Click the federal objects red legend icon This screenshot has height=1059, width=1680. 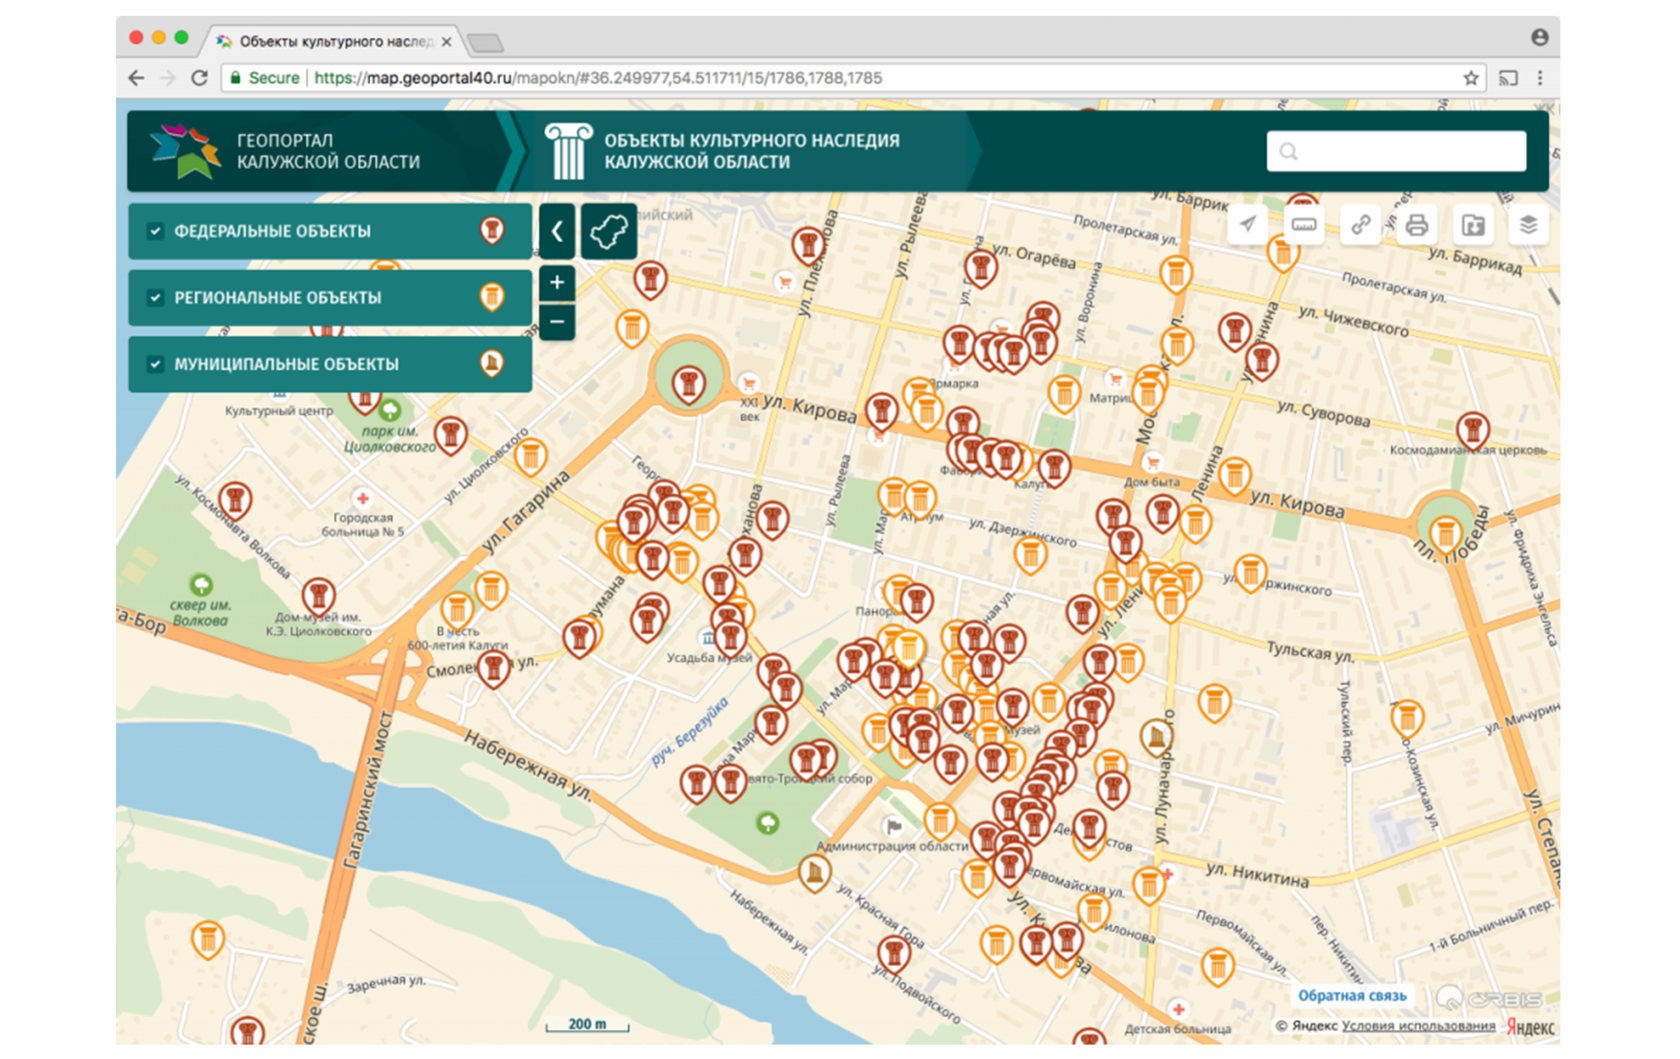[x=491, y=230]
